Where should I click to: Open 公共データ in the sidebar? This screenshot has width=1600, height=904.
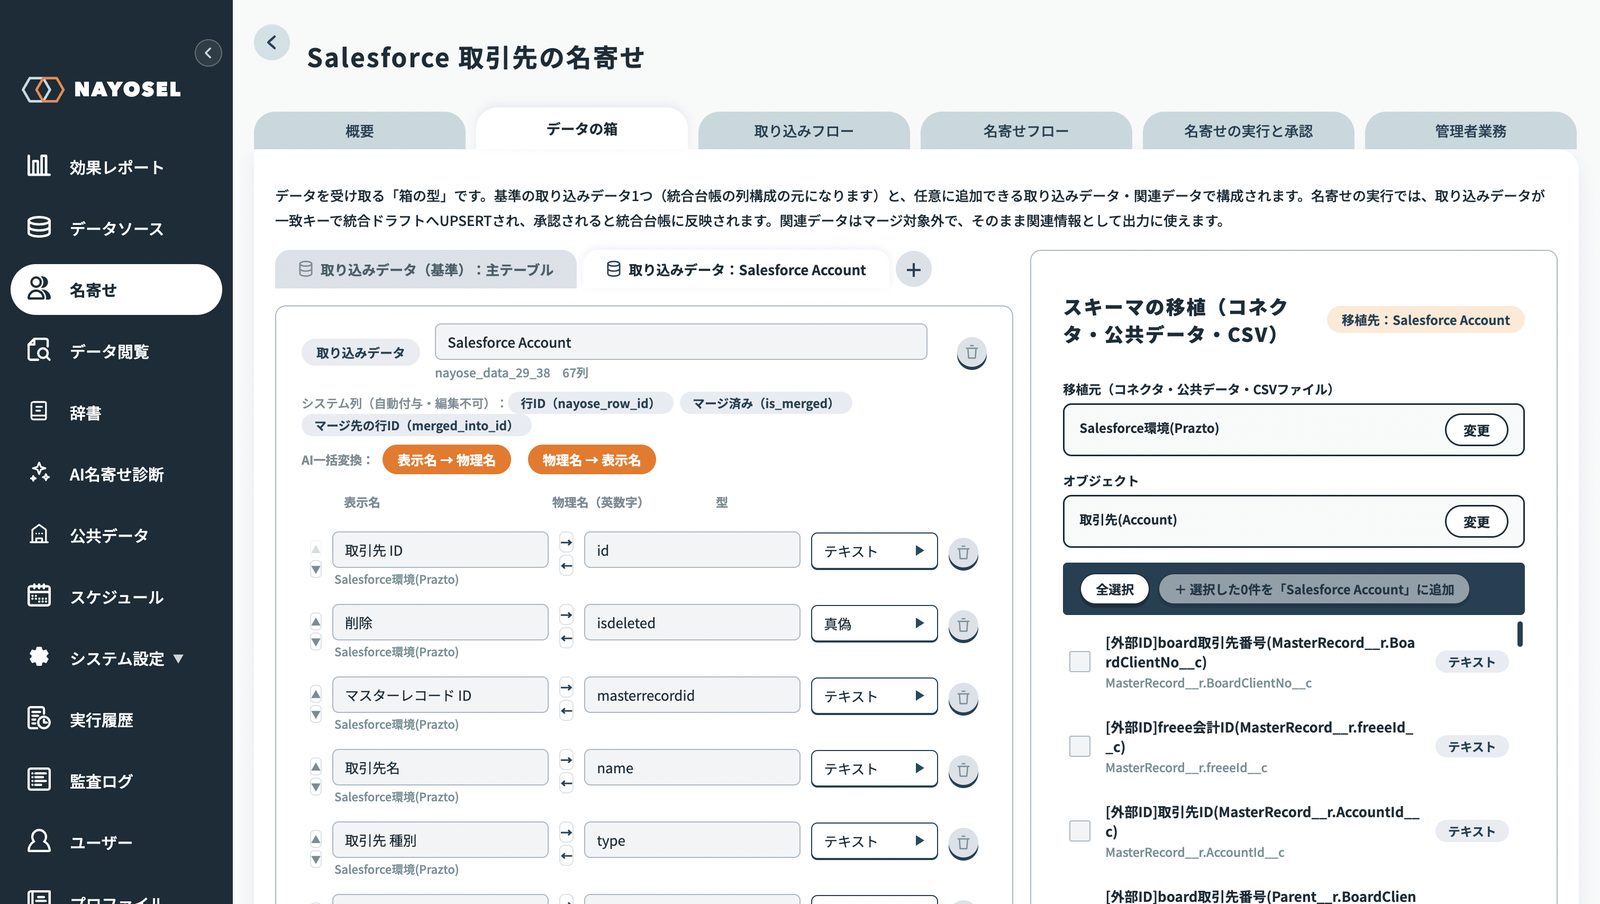[116, 535]
